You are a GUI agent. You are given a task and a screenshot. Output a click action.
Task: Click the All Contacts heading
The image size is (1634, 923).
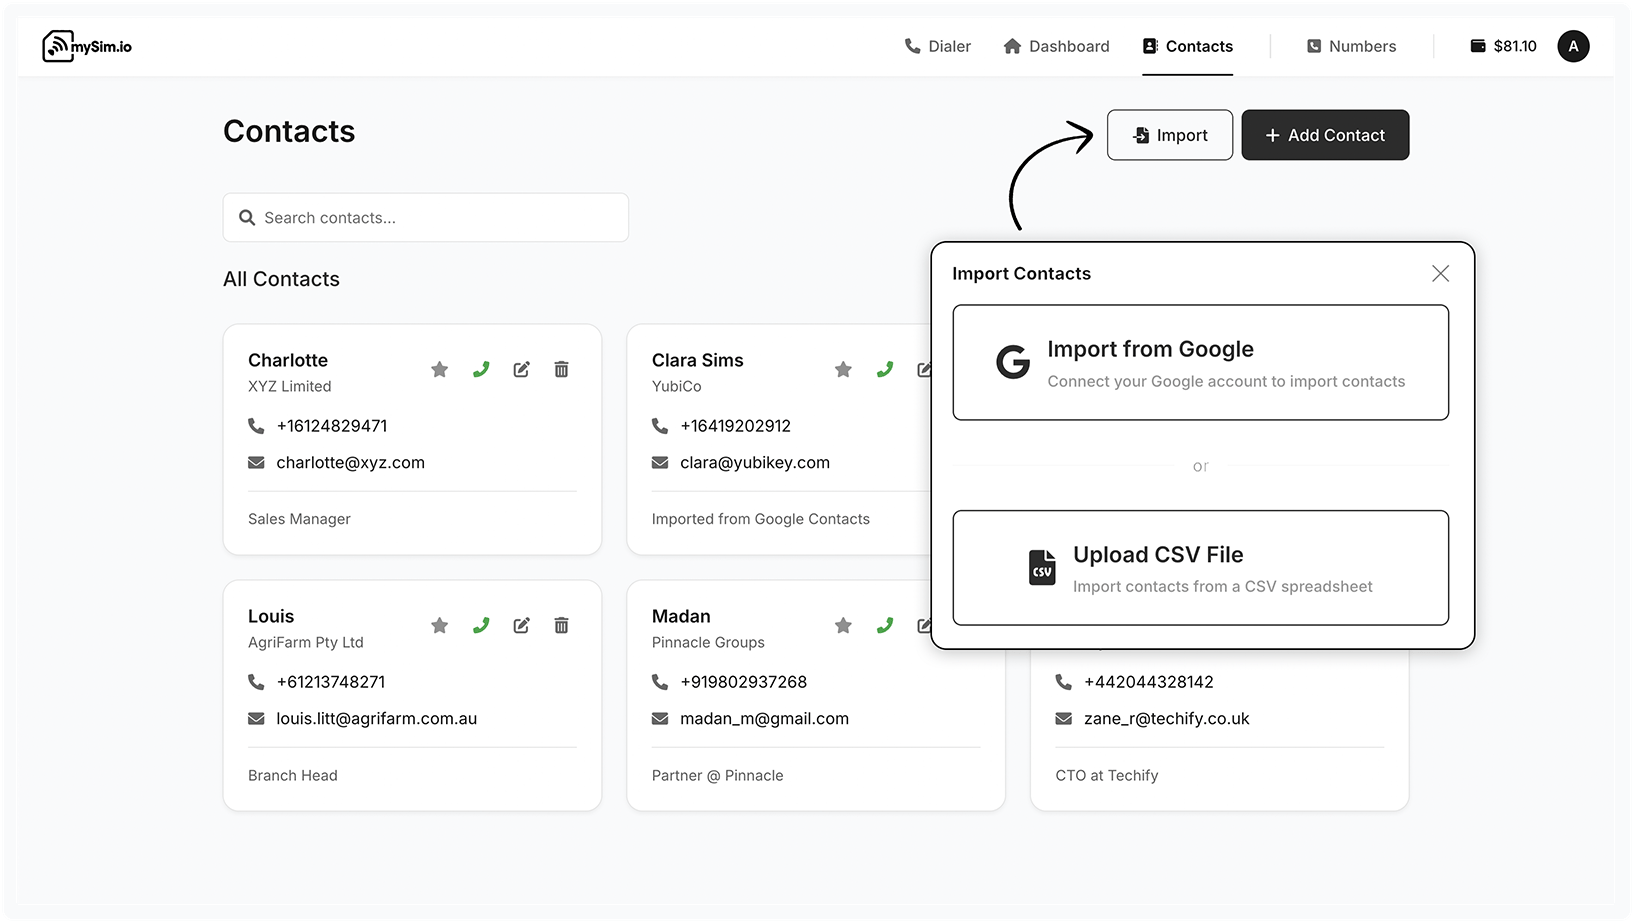(x=281, y=279)
